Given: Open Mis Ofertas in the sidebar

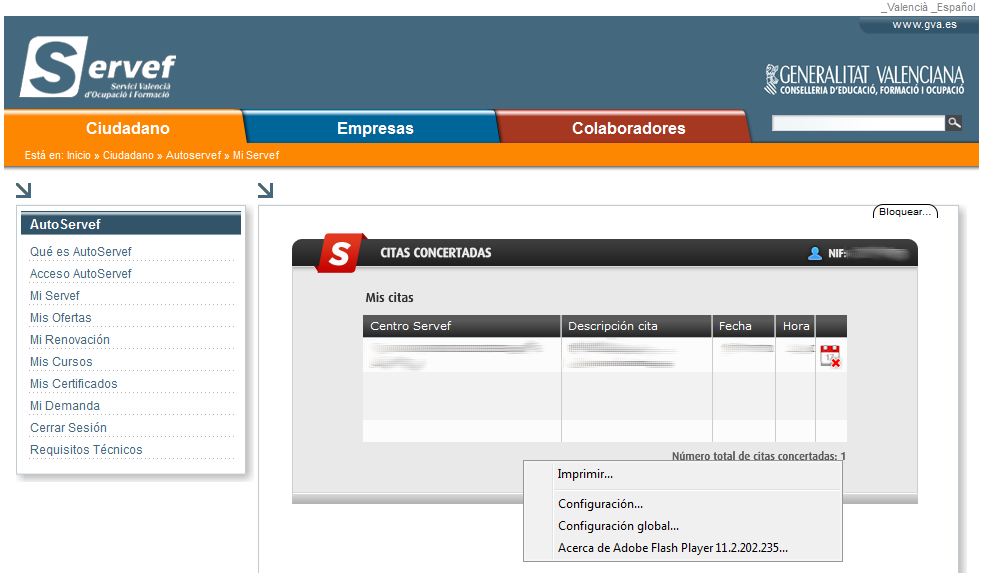Looking at the screenshot, I should tap(61, 318).
